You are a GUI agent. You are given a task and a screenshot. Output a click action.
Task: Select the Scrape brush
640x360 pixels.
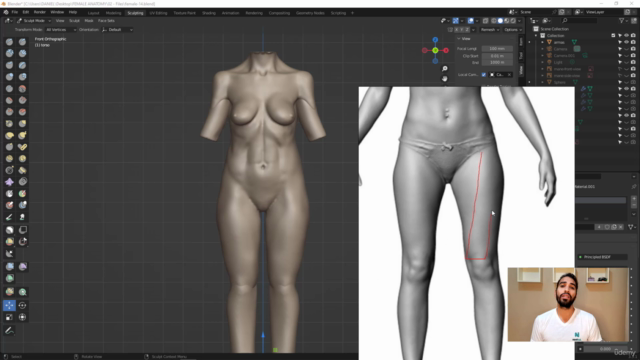click(x=9, y=112)
